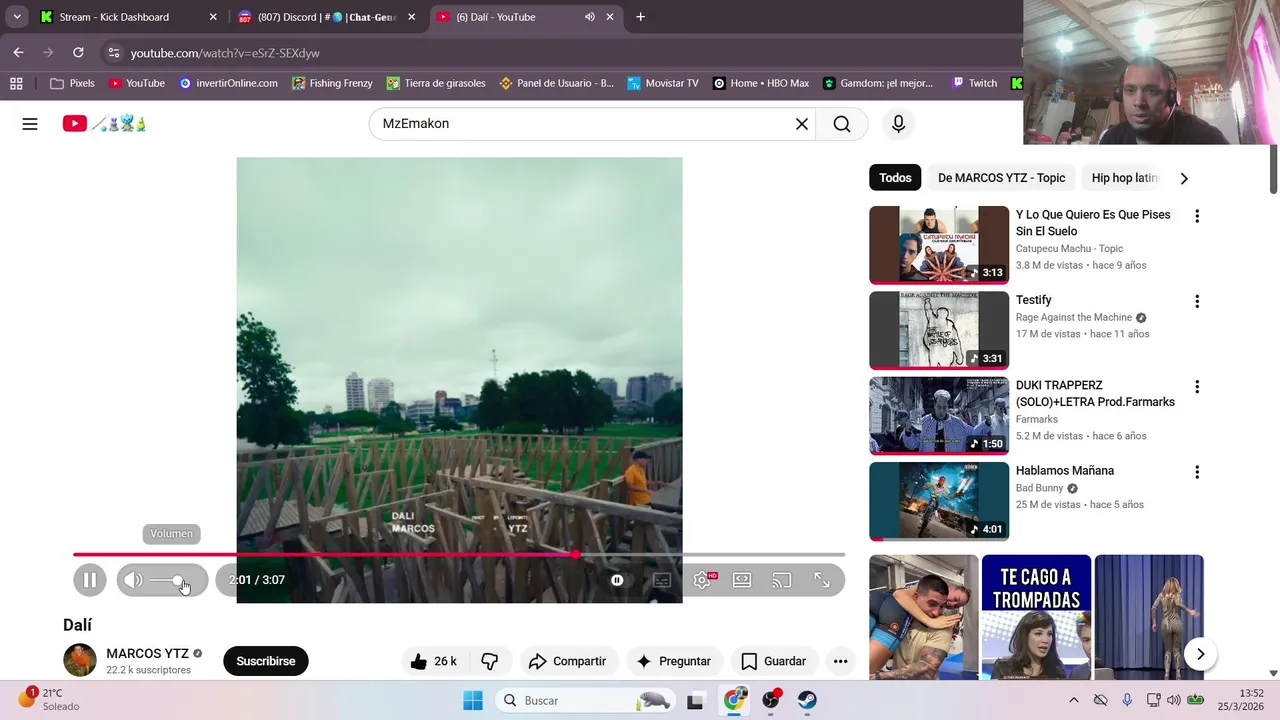Open the Testify video by Rage Against the Machine
Image resolution: width=1280 pixels, height=720 pixels.
(939, 330)
